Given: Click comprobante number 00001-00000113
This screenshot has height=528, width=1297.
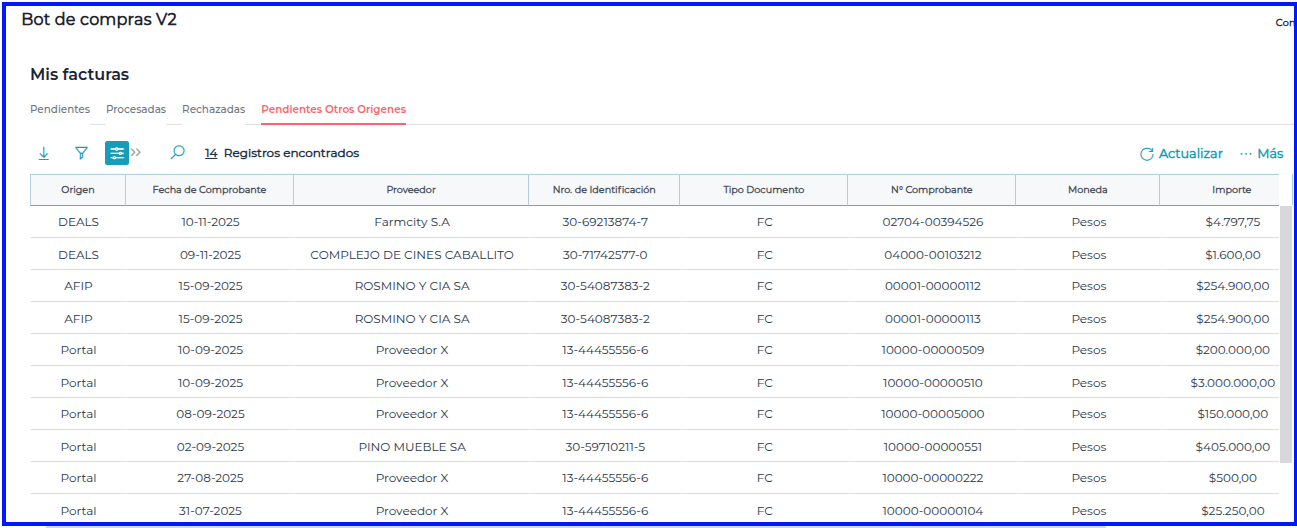Looking at the screenshot, I should coord(932,319).
